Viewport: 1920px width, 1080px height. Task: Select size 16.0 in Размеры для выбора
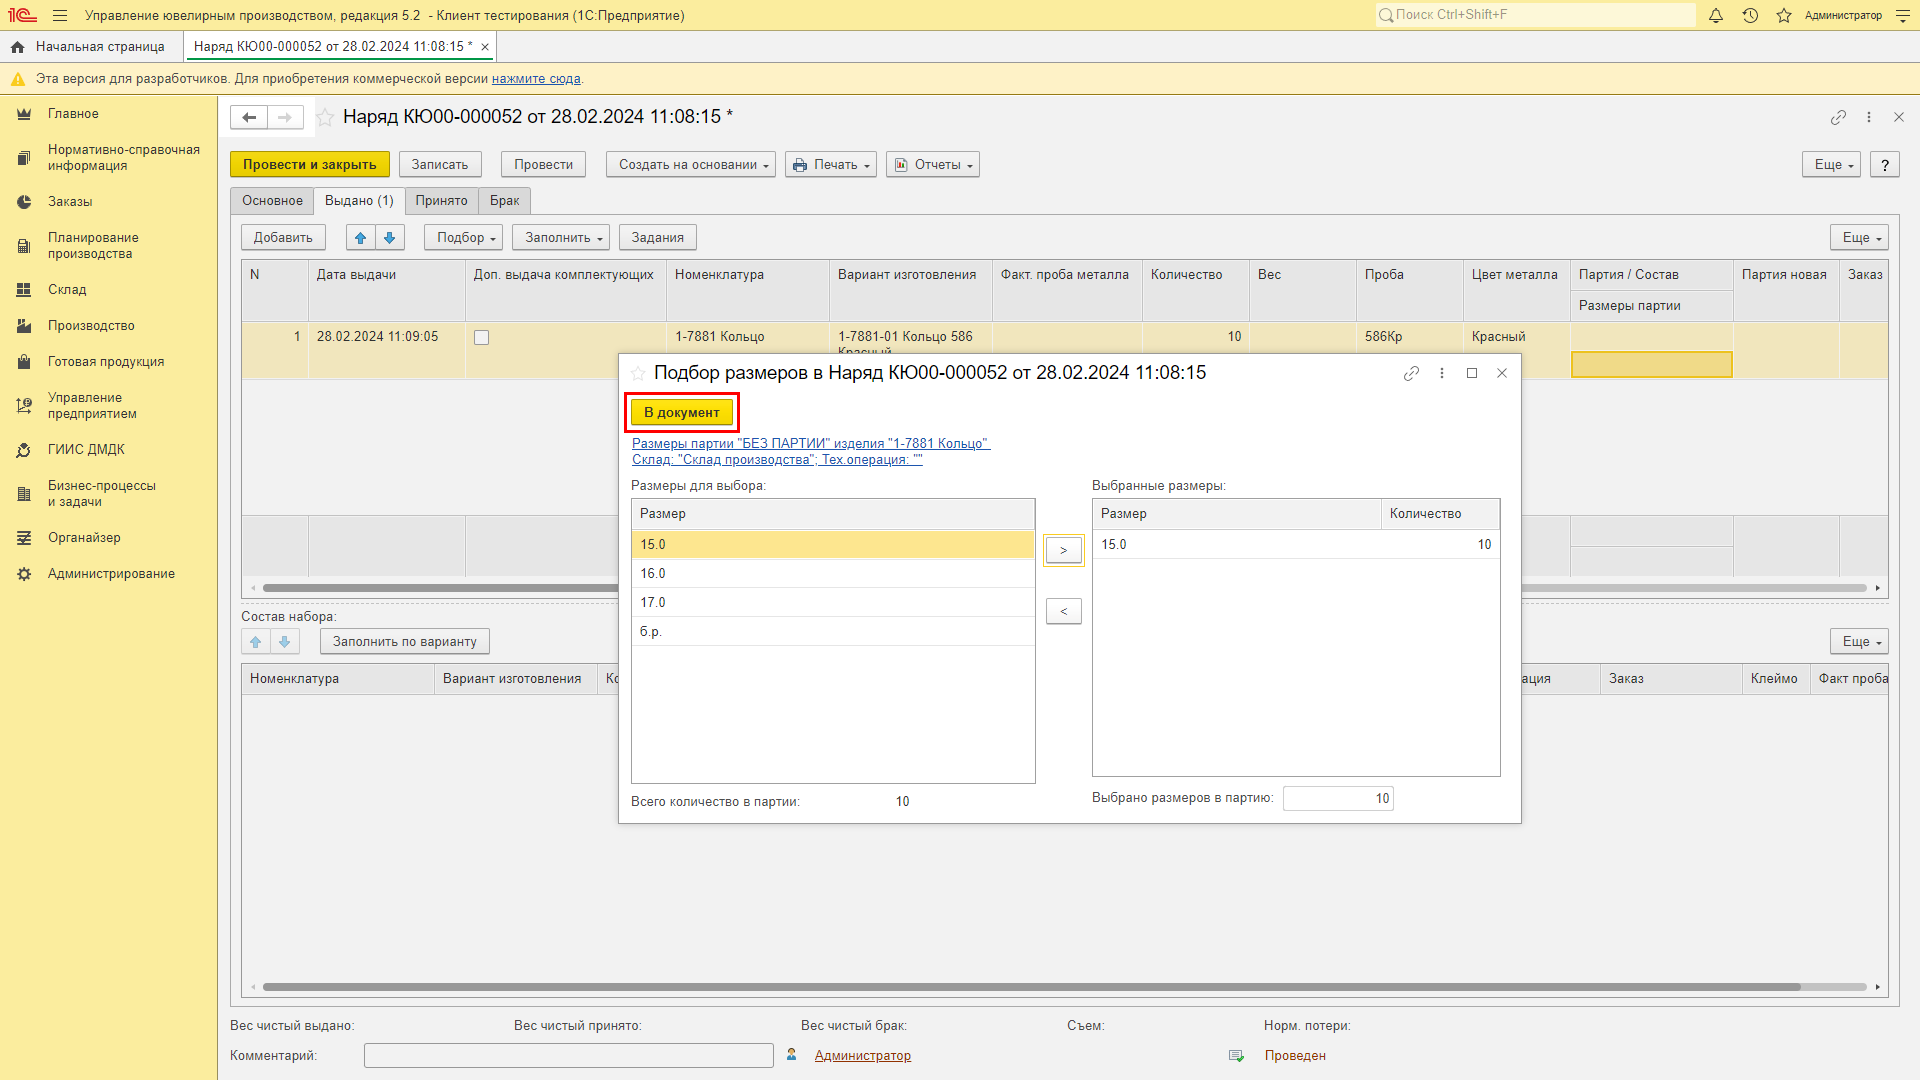click(x=833, y=573)
